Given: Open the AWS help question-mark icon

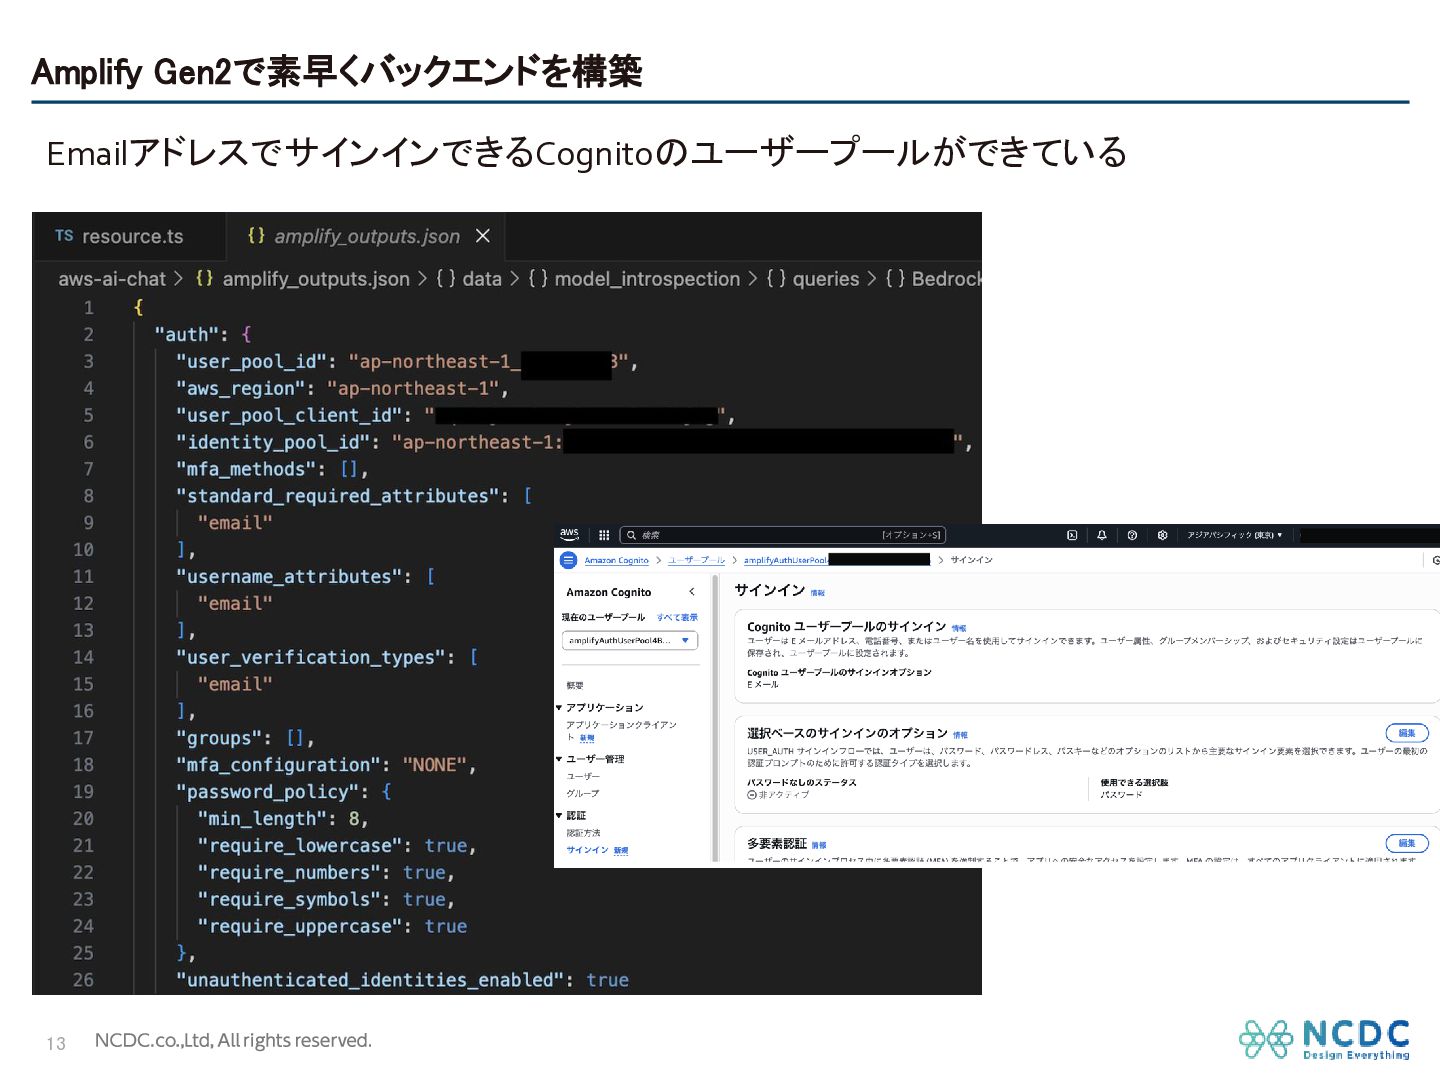Looking at the screenshot, I should [1132, 535].
